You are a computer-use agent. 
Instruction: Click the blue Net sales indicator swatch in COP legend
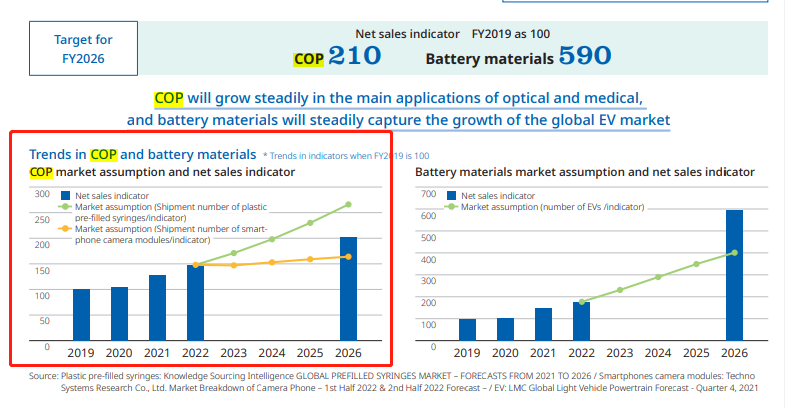tap(65, 196)
